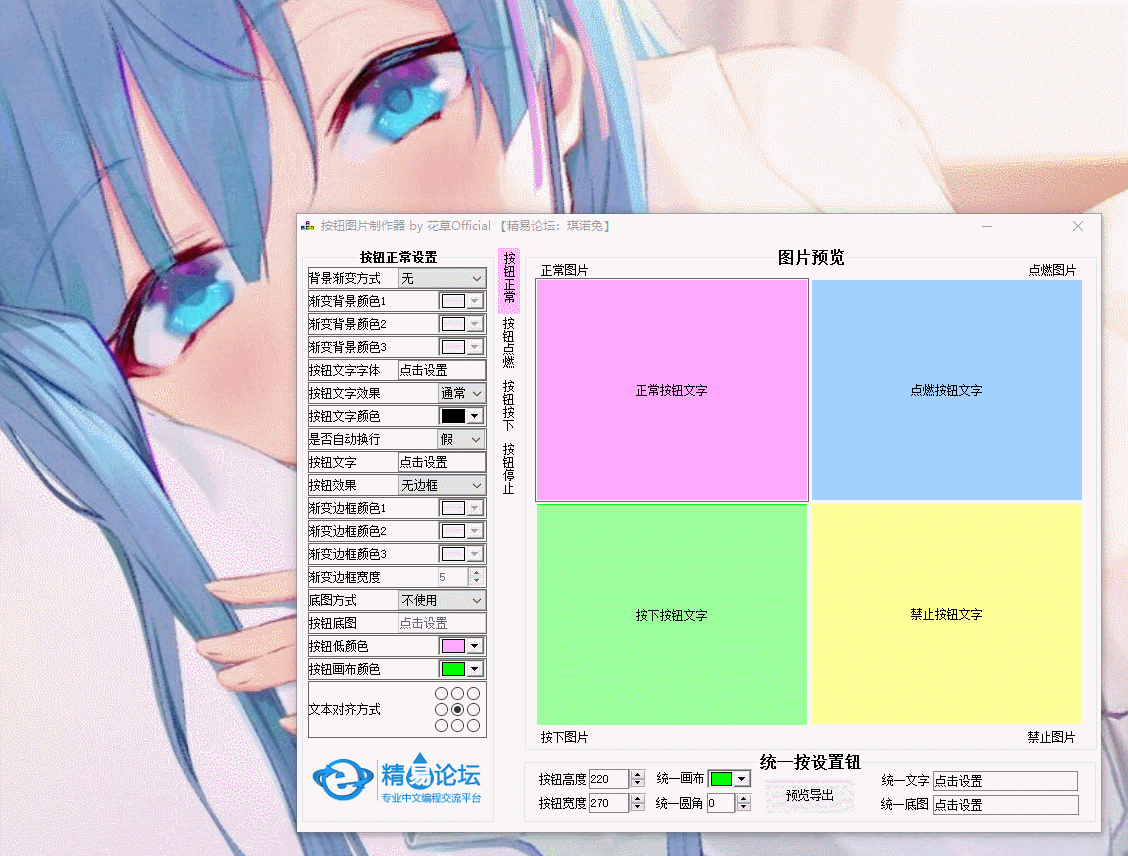The width and height of the screenshot is (1128, 856).
Task: Open the 按钮画布颜色 dropdown arrow
Action: pyautogui.click(x=475, y=670)
